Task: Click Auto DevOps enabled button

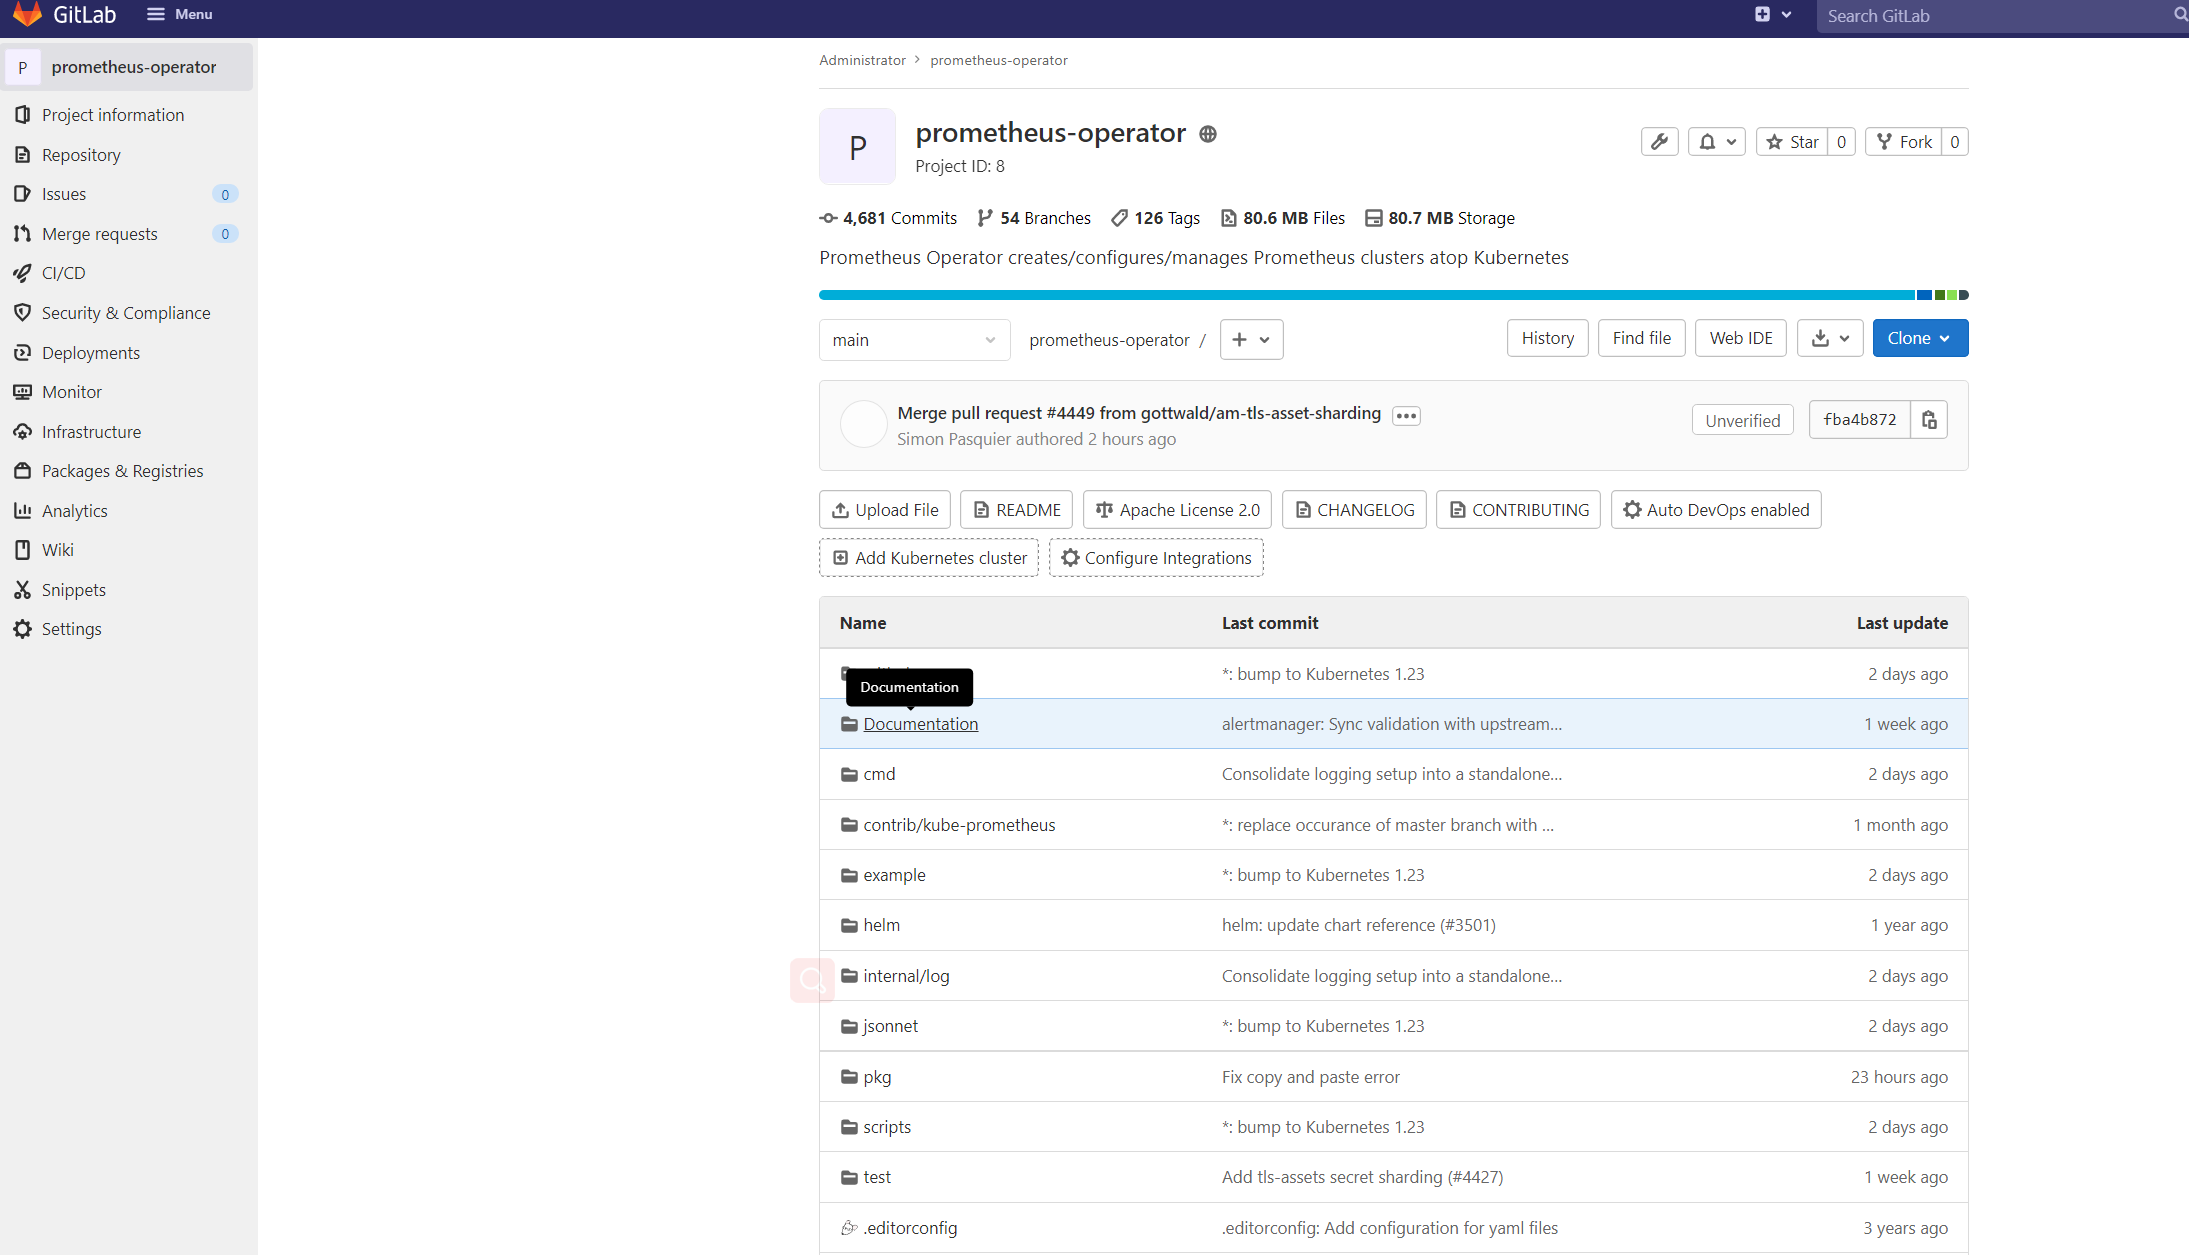Action: [1716, 510]
